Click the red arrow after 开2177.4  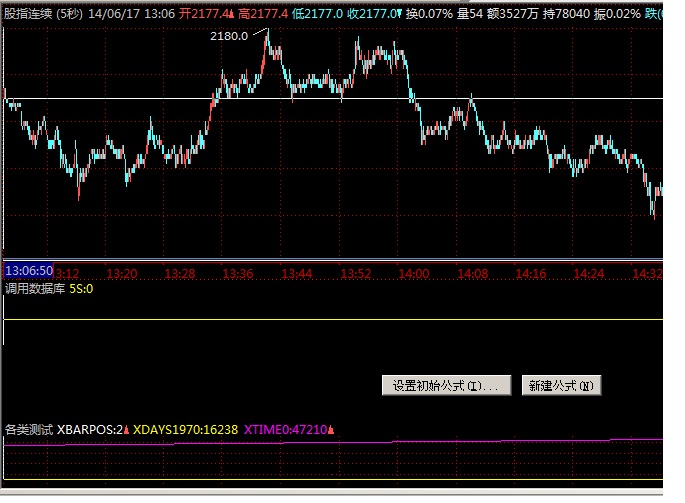click(230, 15)
